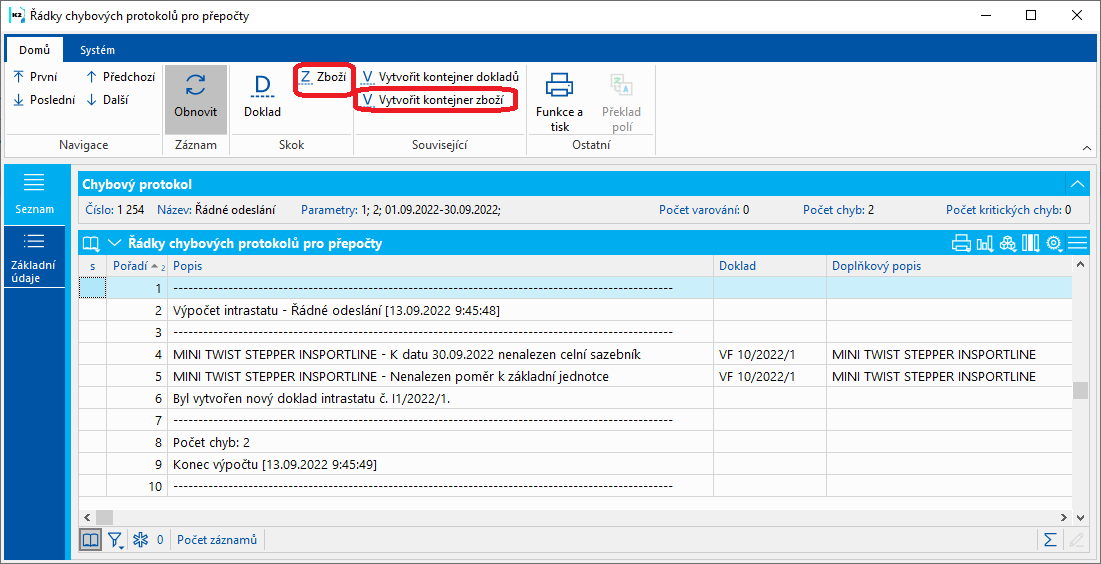The image size is (1101, 564).
Task: Open the Seznam side tab
Action: (34, 195)
